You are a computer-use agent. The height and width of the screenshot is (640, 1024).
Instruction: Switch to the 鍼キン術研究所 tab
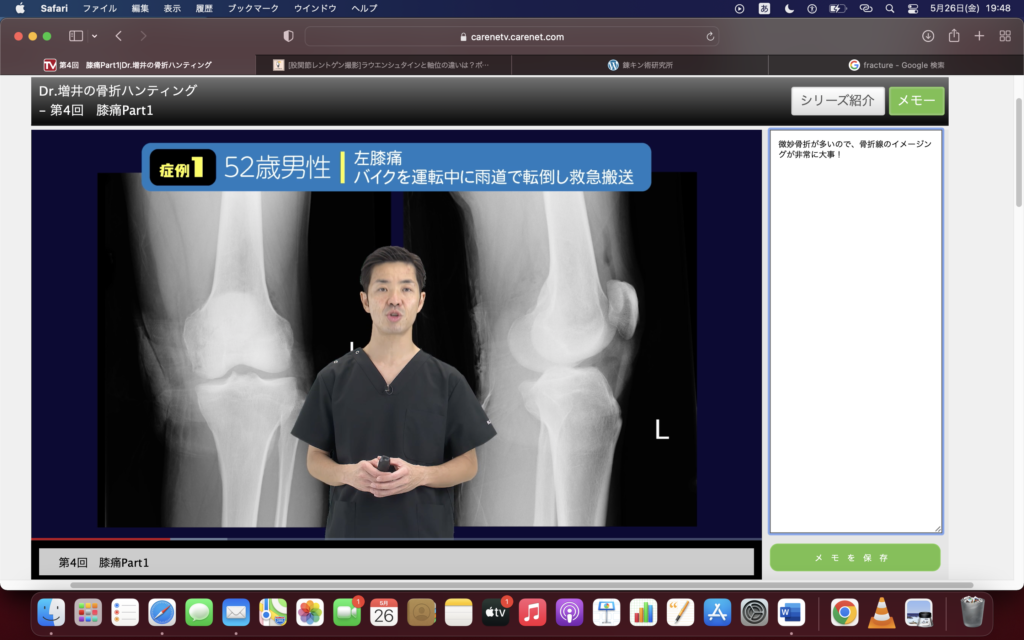point(640,65)
